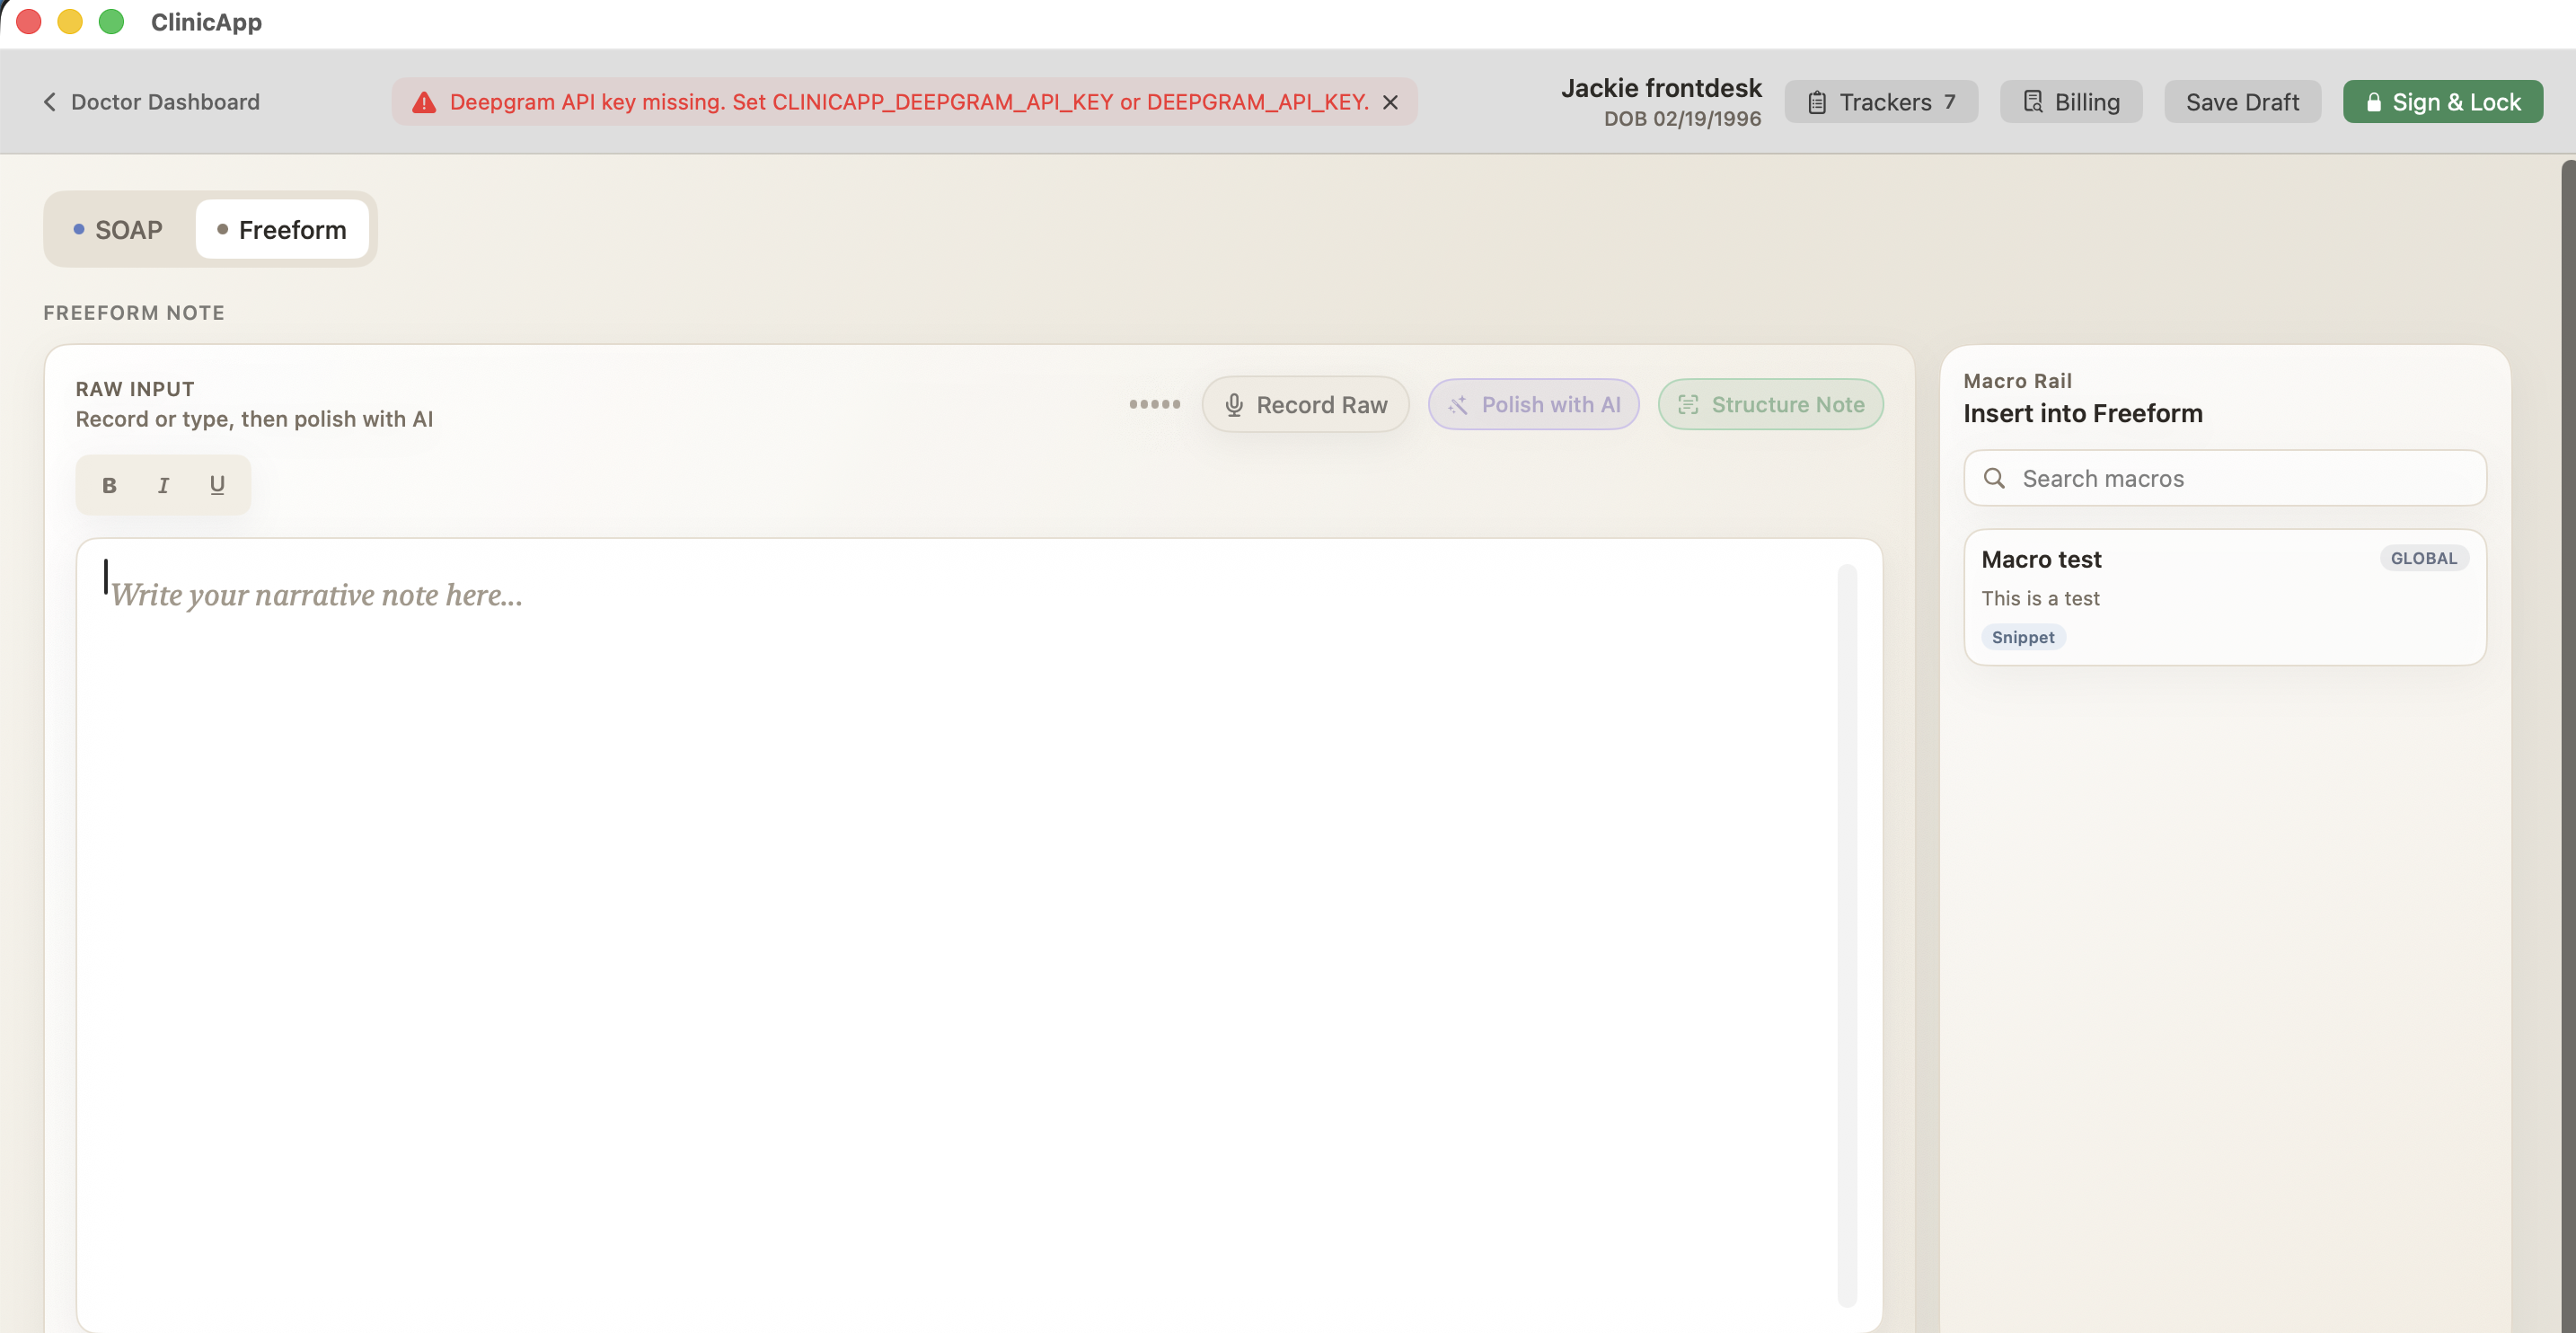This screenshot has height=1333, width=2576.
Task: Switch to the SOAP tab
Action: pos(119,230)
